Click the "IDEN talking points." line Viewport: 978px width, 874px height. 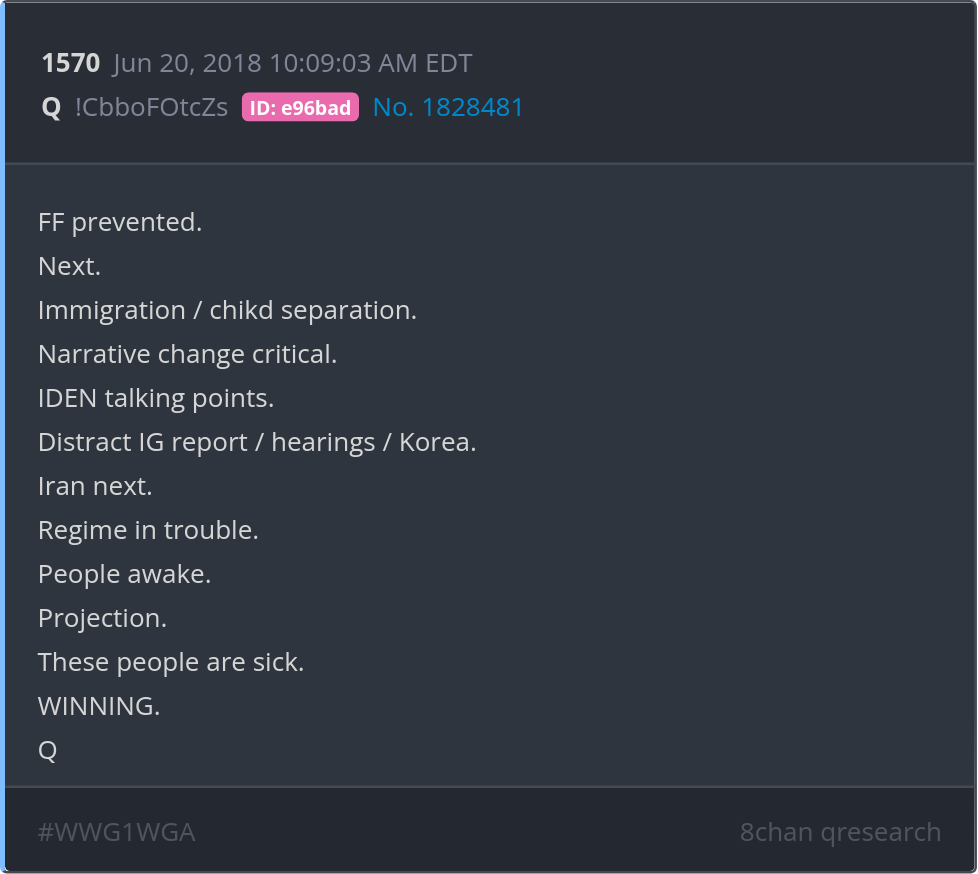tap(156, 398)
